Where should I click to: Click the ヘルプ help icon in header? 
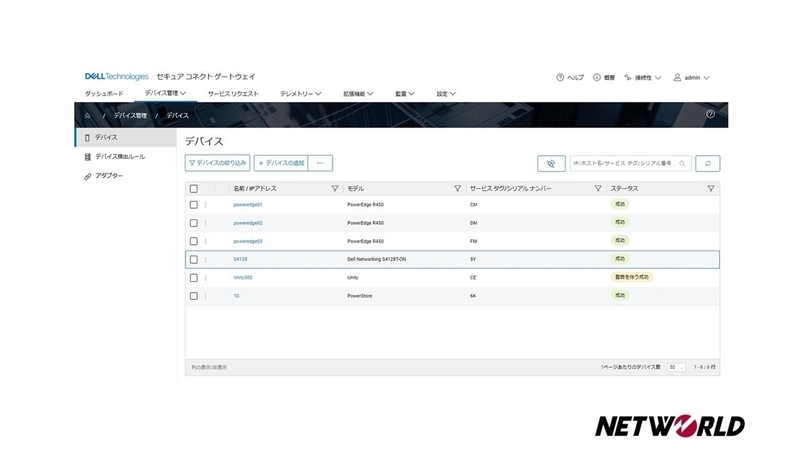560,78
